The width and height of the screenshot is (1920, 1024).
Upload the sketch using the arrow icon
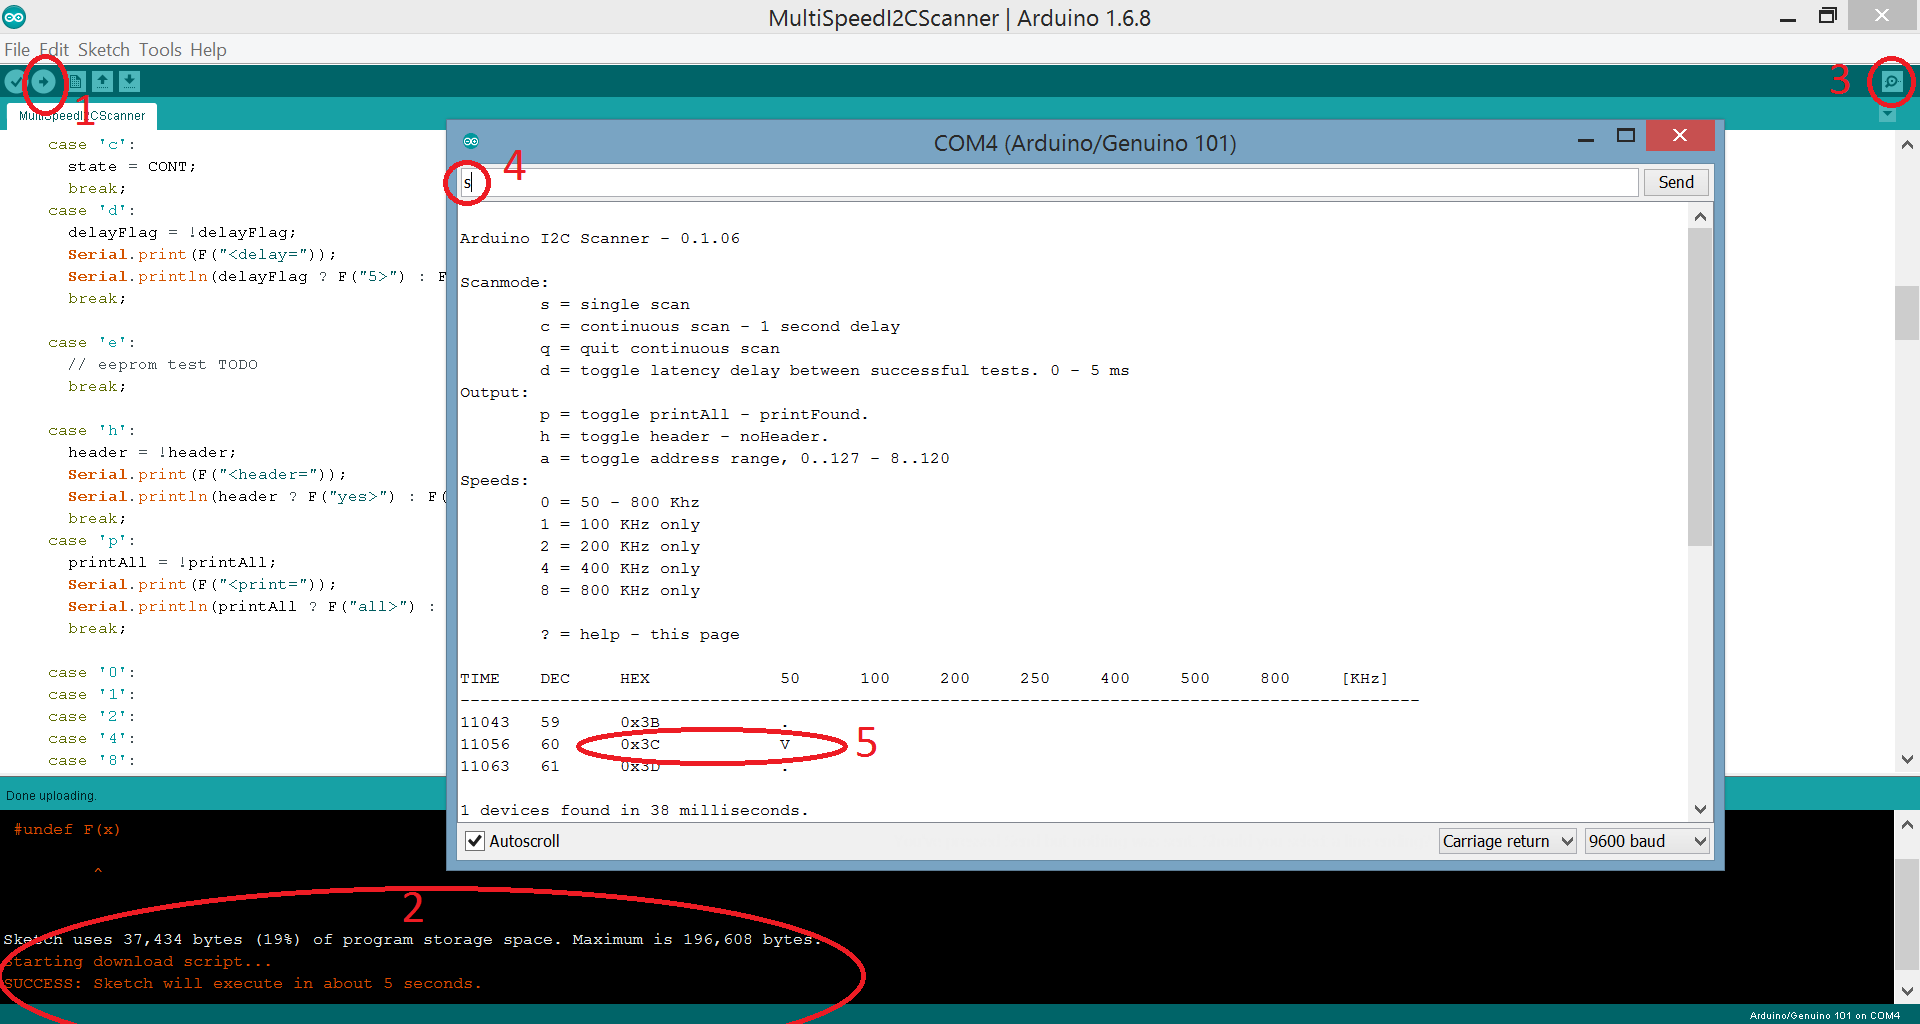(44, 81)
